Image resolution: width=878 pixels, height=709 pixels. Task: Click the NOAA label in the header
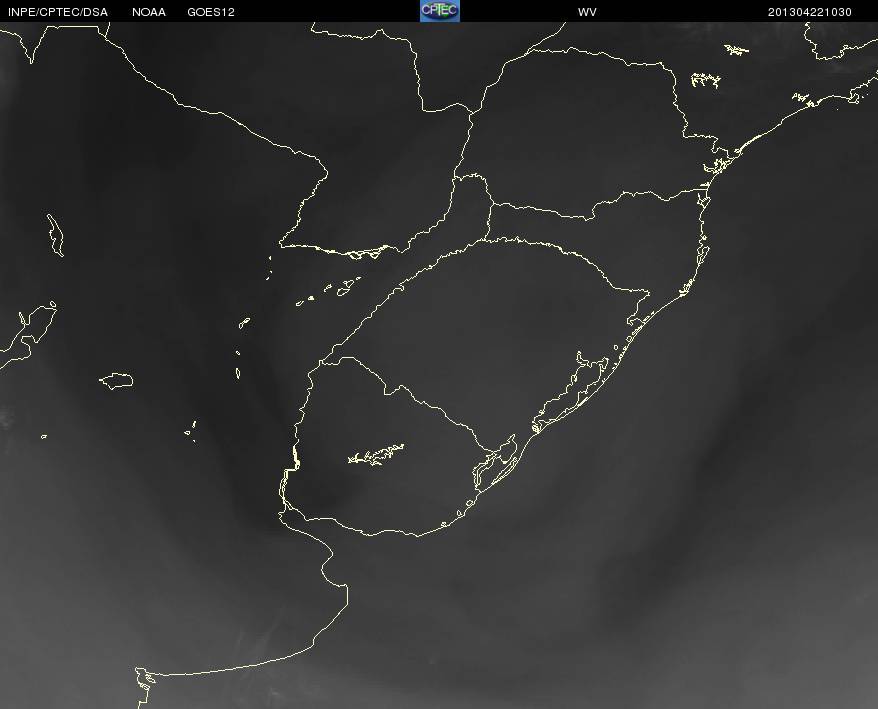coord(149,12)
